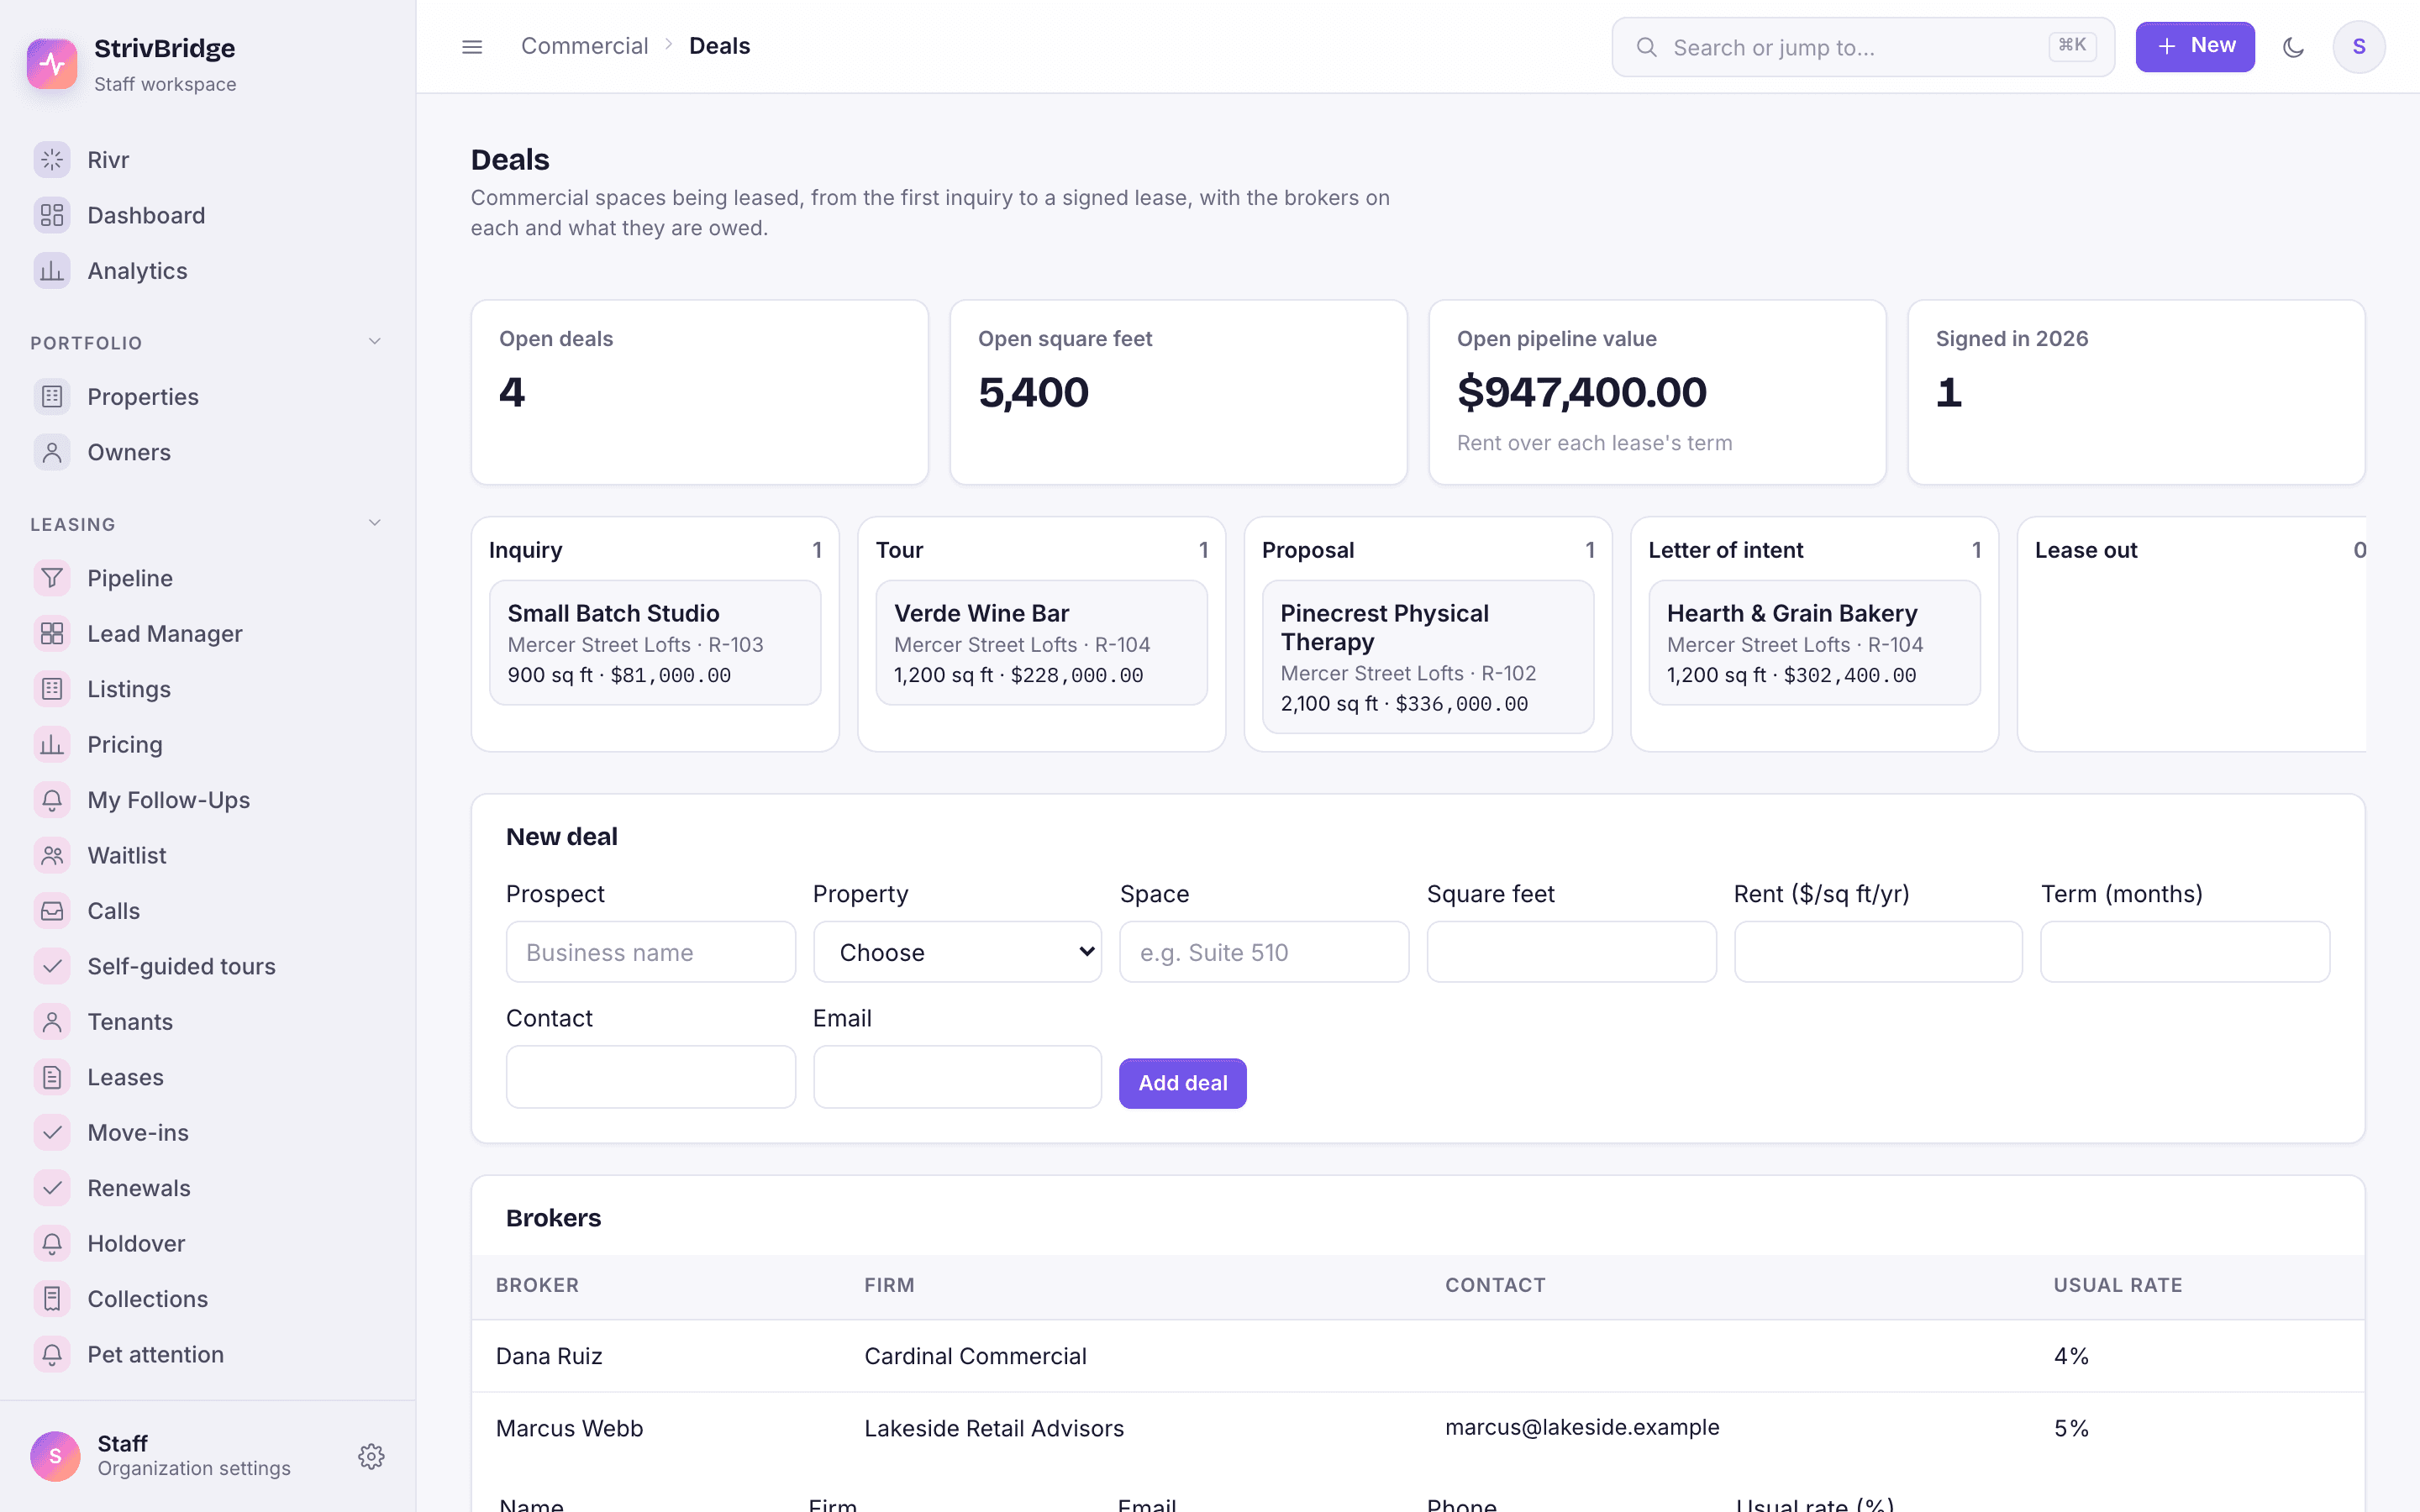
Task: Open Lead Manager grid icon
Action: [x=52, y=634]
